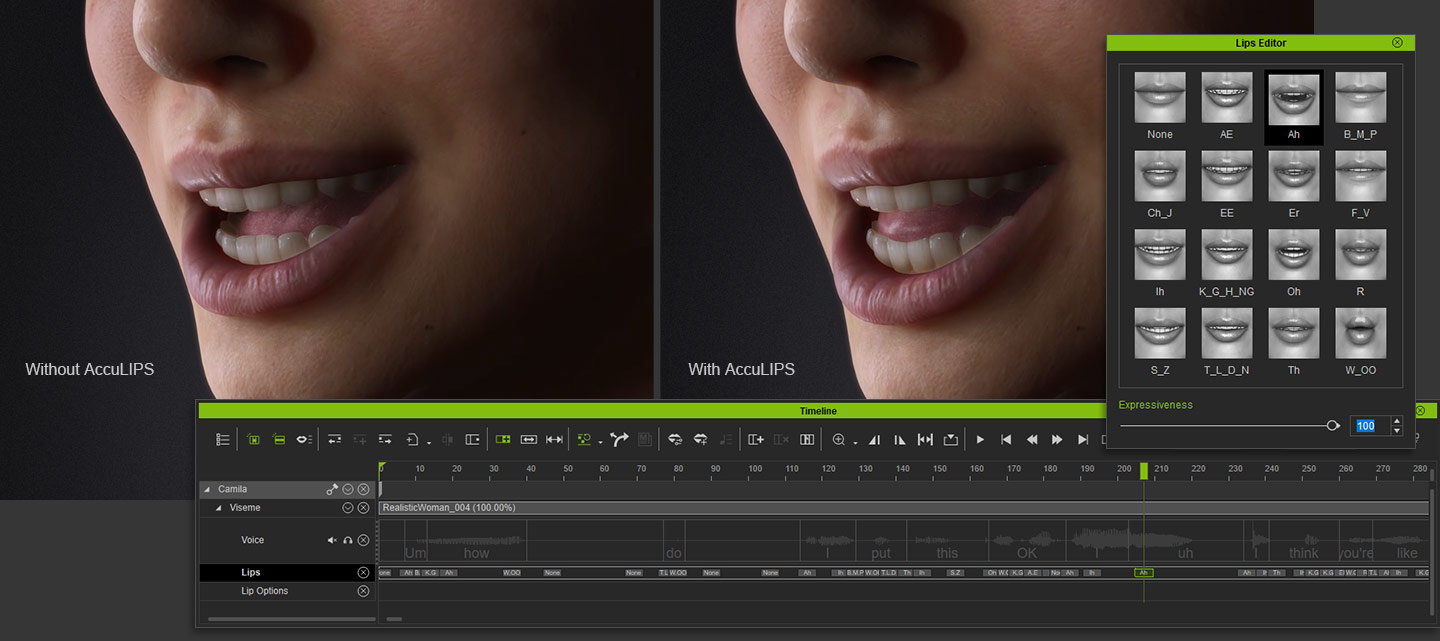Open the Camila track circled-chevron menu
This screenshot has width=1440, height=641.
click(348, 490)
